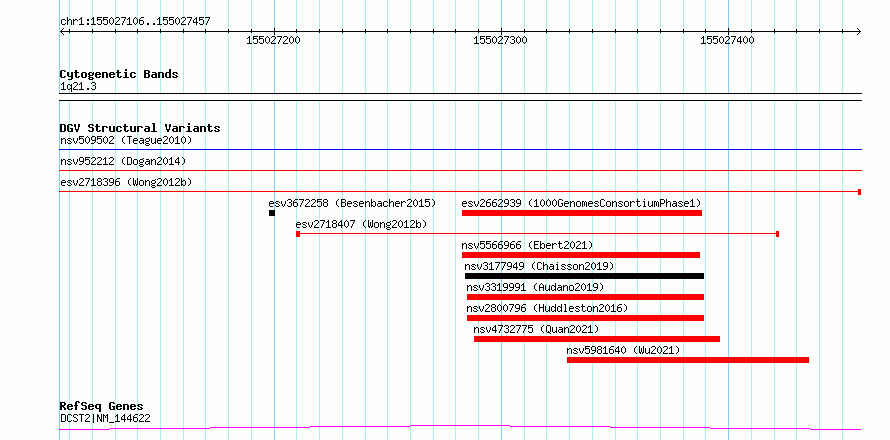Image resolution: width=890 pixels, height=440 pixels.
Task: Select the 1q21.3 band label
Action: 78,87
